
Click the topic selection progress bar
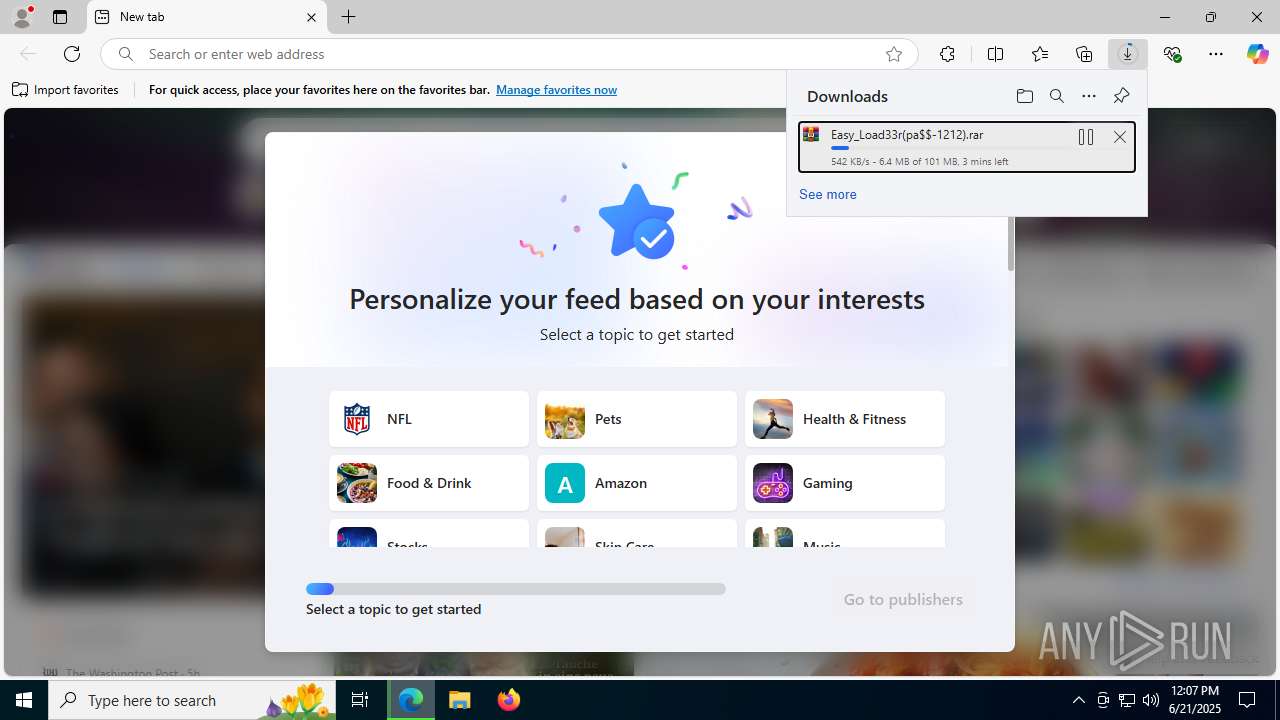516,589
